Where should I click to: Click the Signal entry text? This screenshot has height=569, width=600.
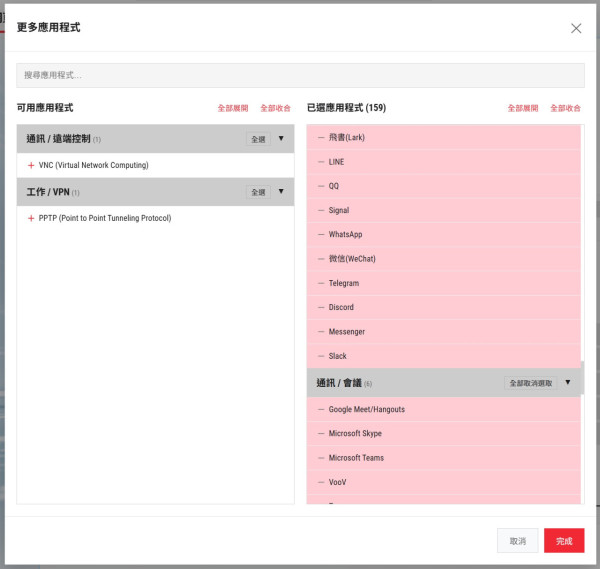point(339,210)
